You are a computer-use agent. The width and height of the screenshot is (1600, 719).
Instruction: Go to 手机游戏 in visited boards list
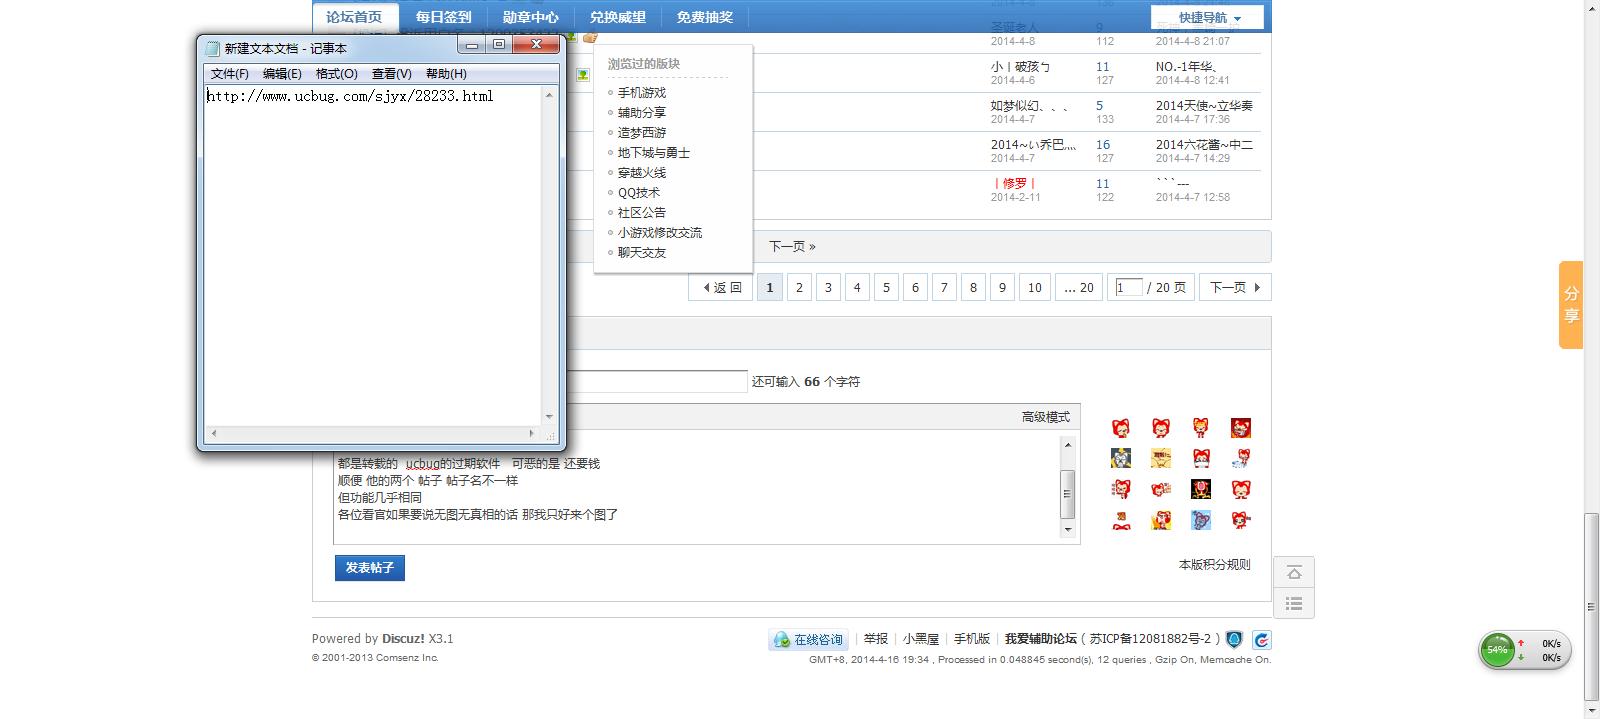641,93
